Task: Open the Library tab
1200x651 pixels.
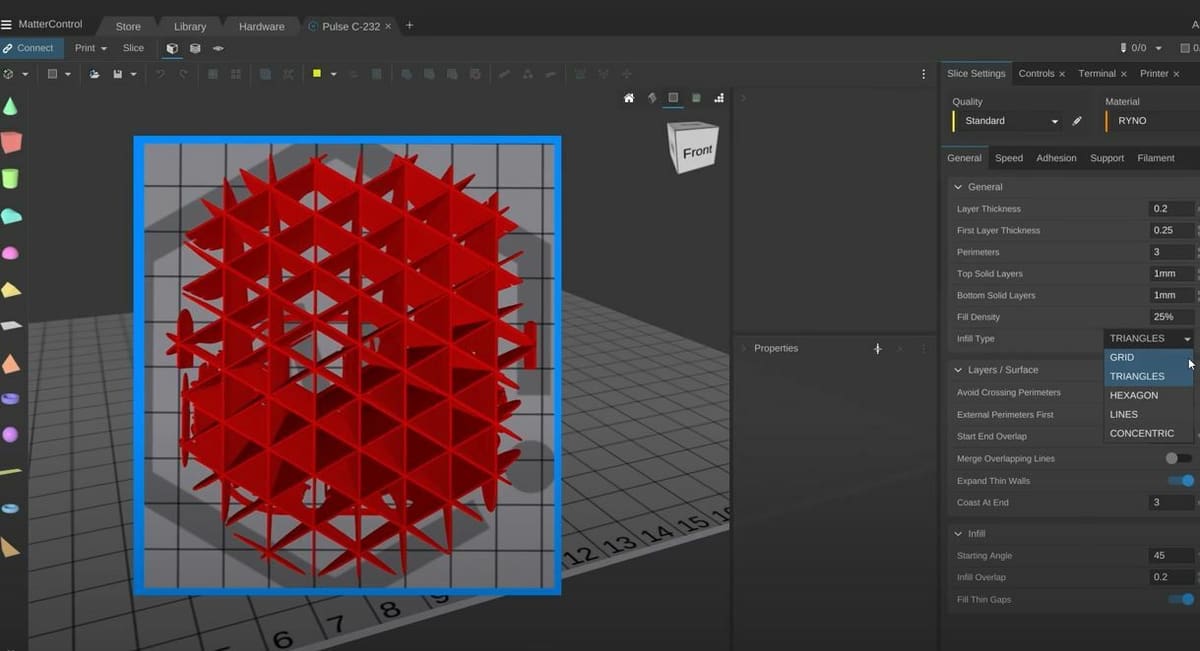Action: coord(189,26)
